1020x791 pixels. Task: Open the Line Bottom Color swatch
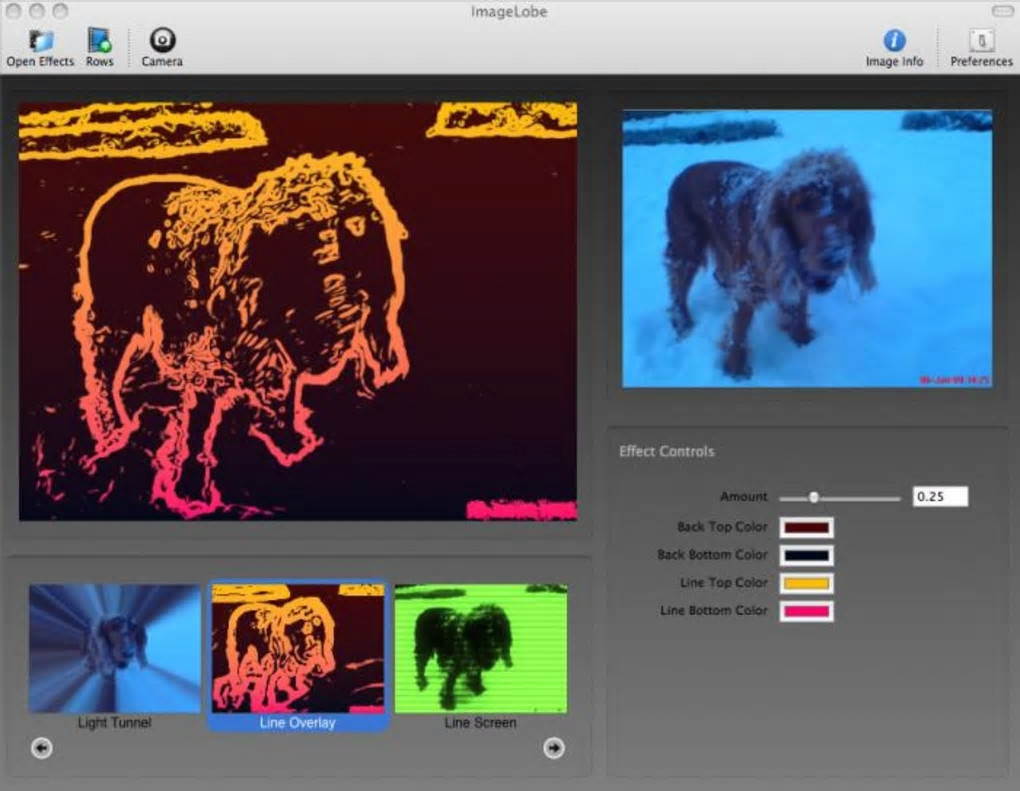tap(807, 611)
